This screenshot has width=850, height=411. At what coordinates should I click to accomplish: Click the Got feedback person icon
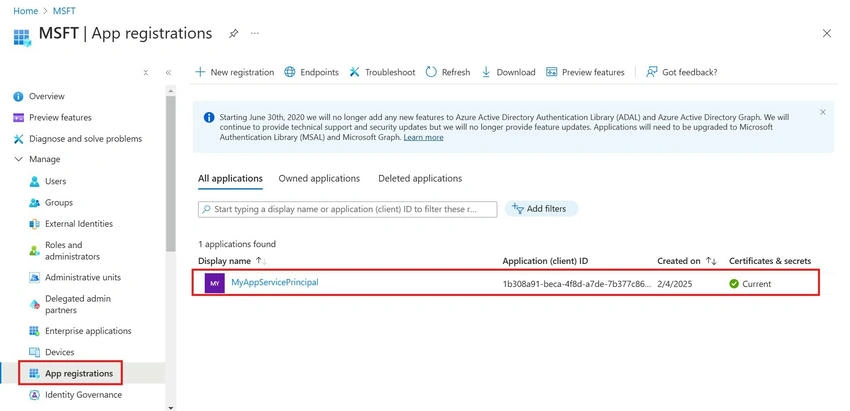coord(652,72)
